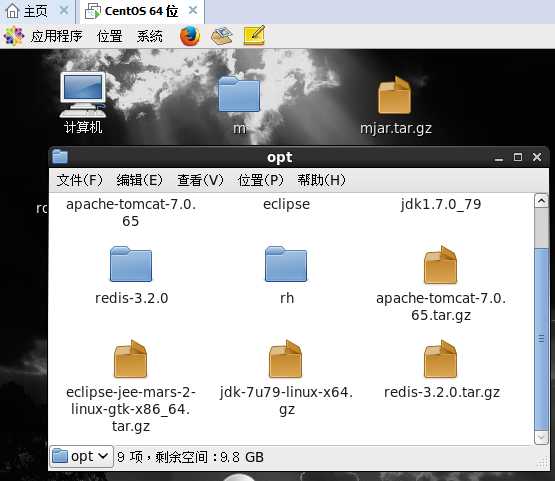This screenshot has height=481, width=555.
Task: Click apache-tomcat-7.0.65.tar.gz file name text
Action: point(441,307)
